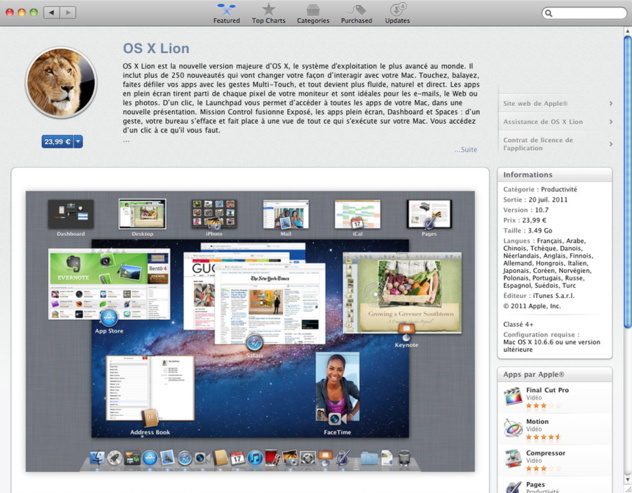Click Dashboard space thumbnail in the screenshot
This screenshot has width=632, height=493.
tap(71, 214)
